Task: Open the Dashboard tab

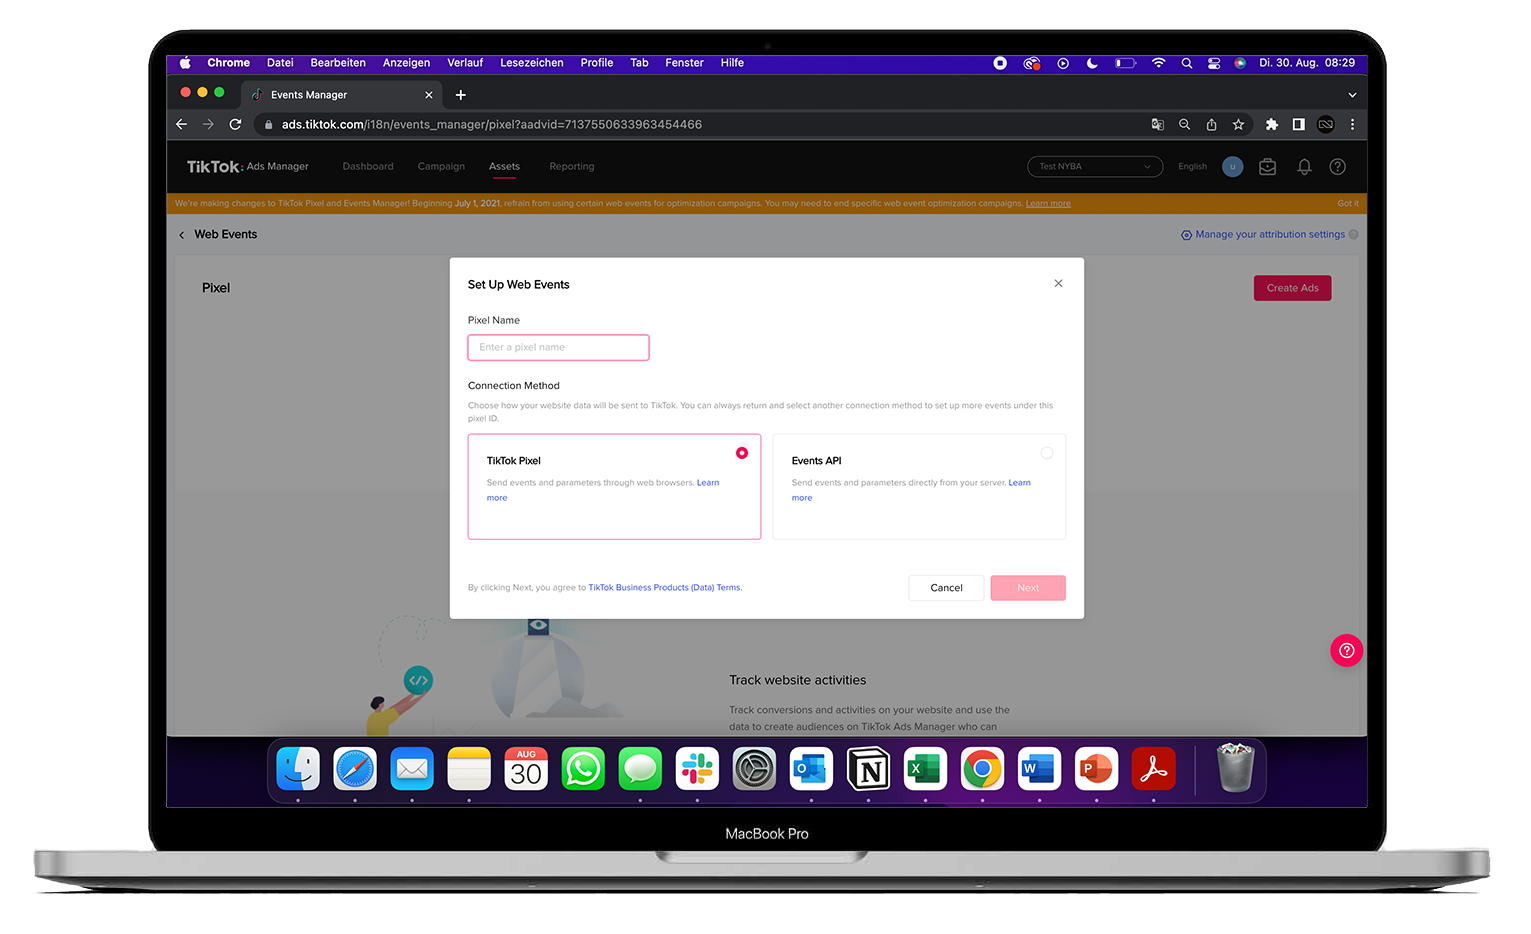Action: pyautogui.click(x=368, y=167)
